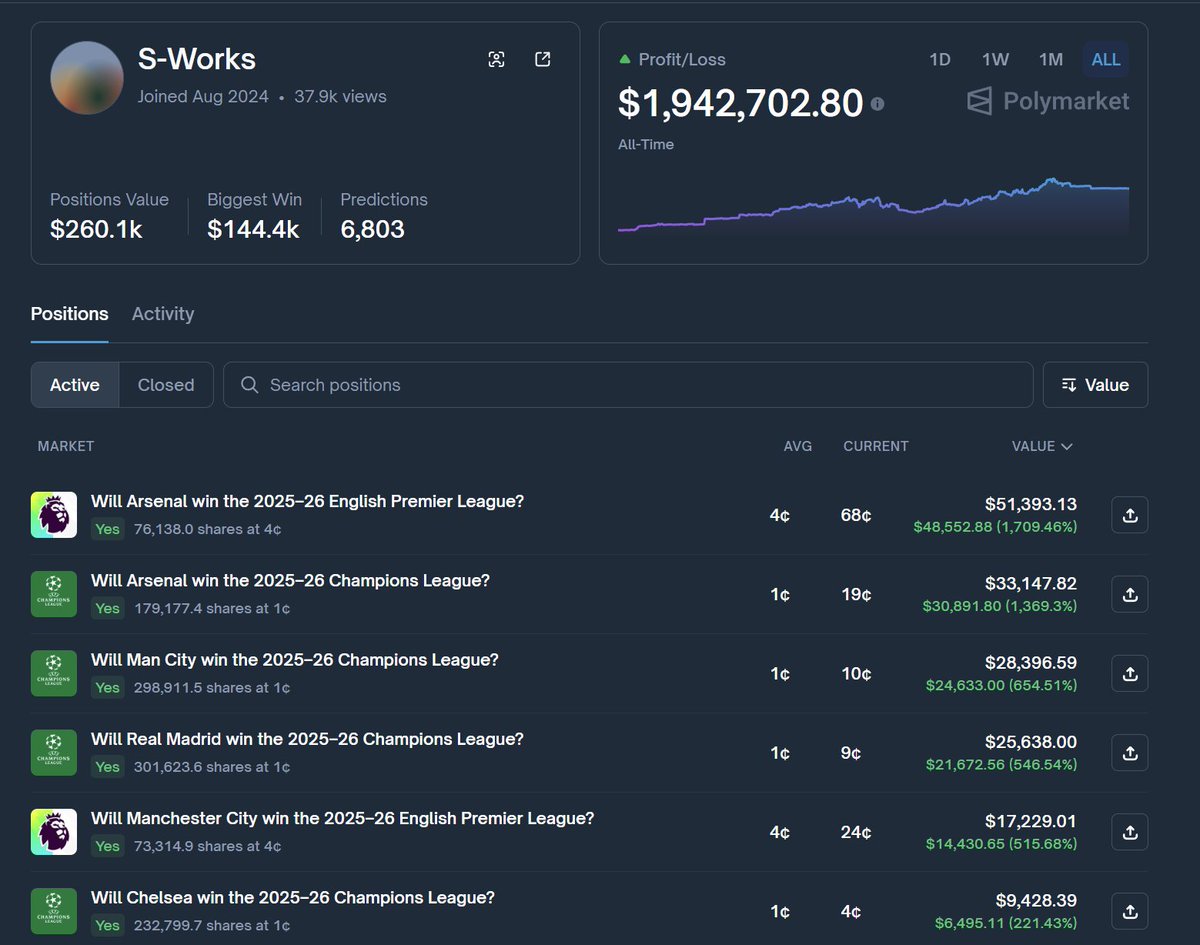Open the profile QR scan icon
This screenshot has height=945, width=1200.
click(496, 59)
